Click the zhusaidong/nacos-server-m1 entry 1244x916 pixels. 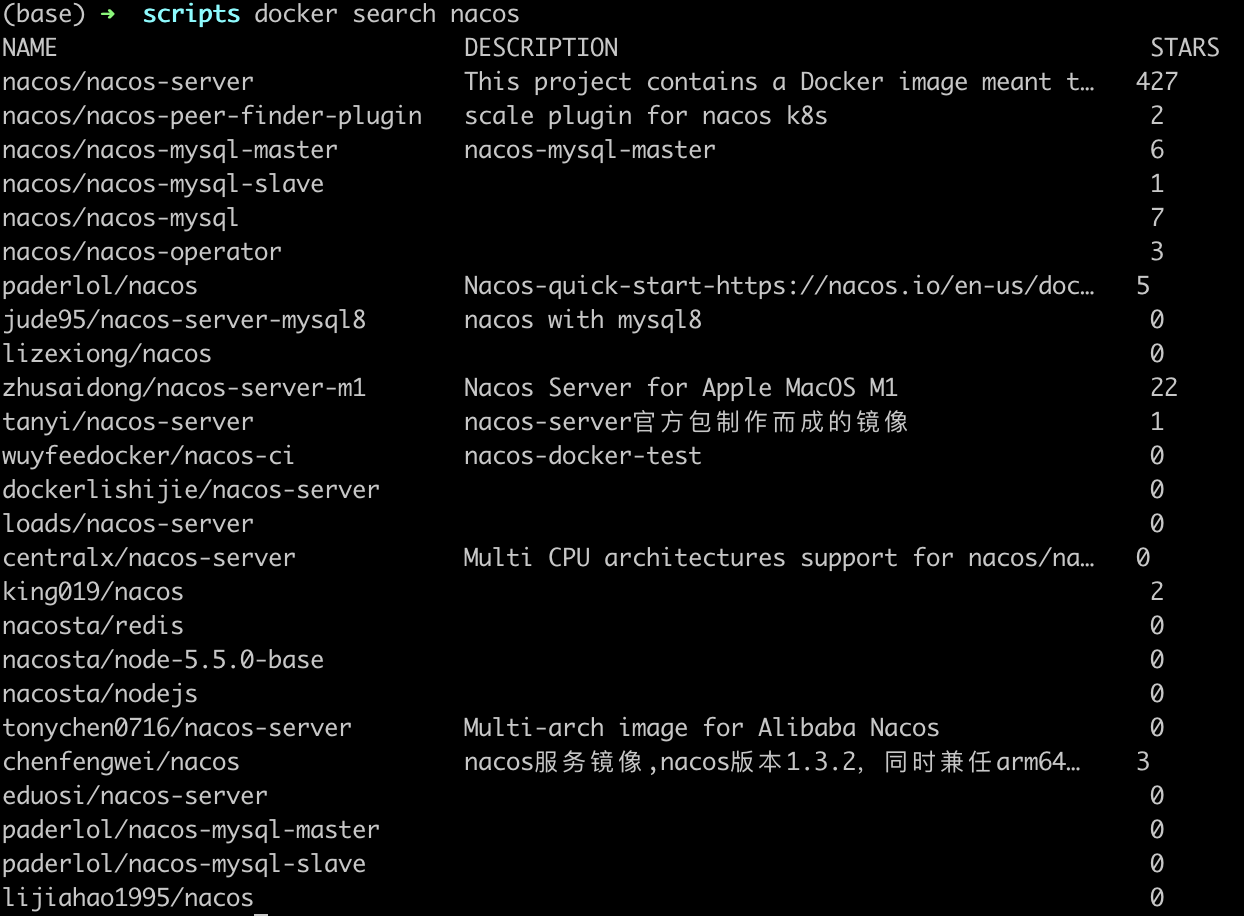pyautogui.click(x=184, y=388)
